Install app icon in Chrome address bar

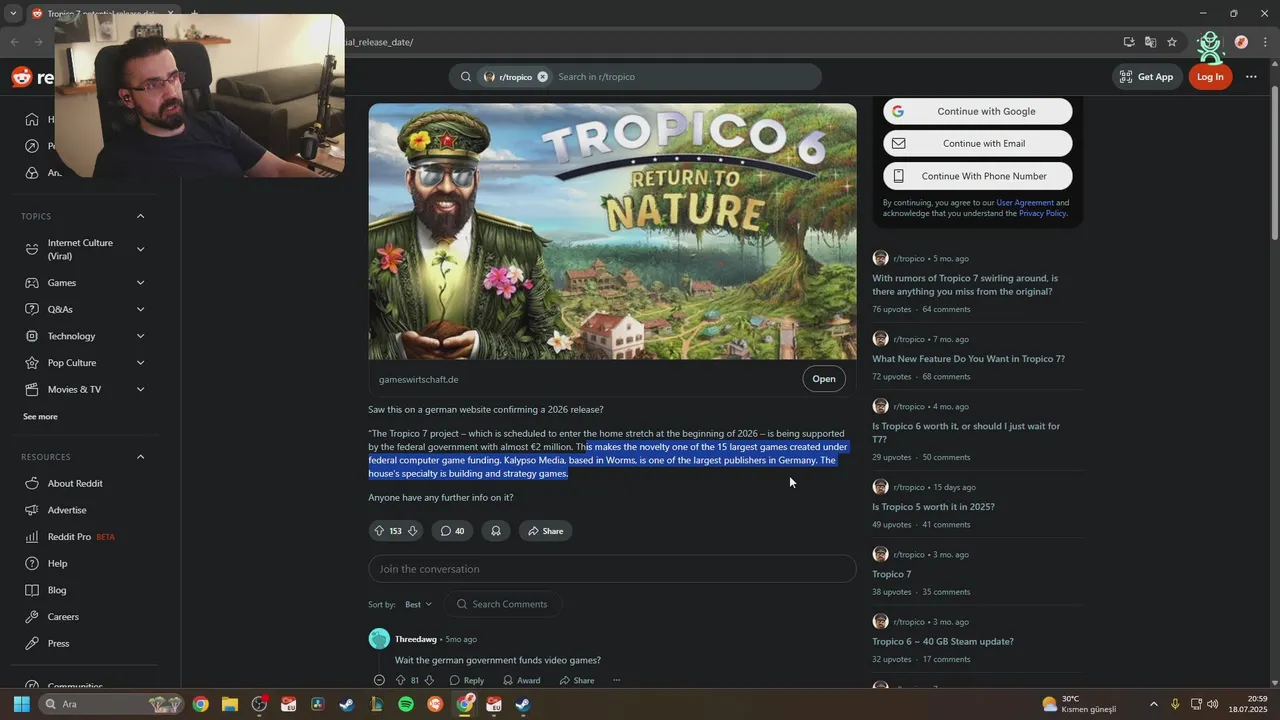[1129, 42]
